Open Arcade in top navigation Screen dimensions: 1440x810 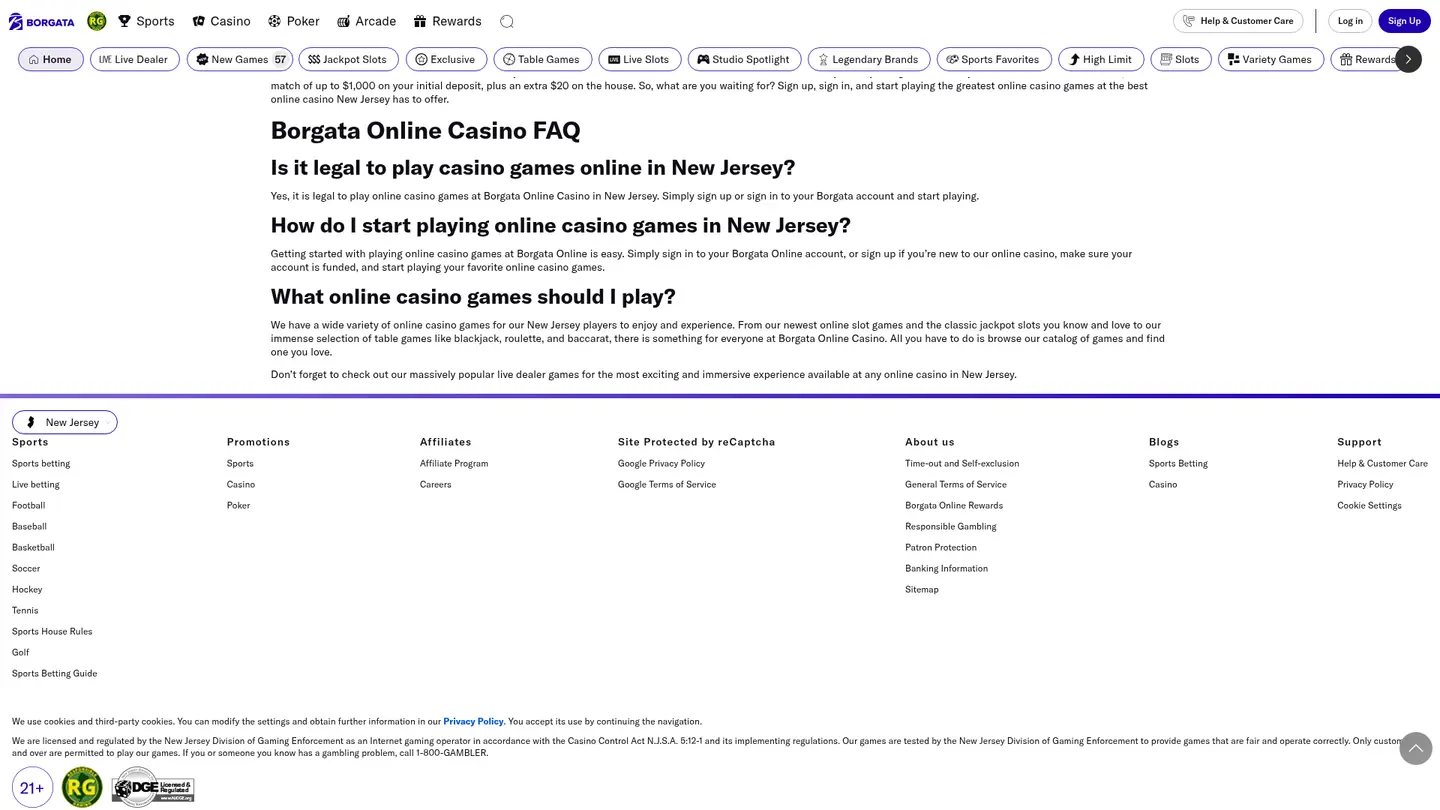tap(366, 21)
